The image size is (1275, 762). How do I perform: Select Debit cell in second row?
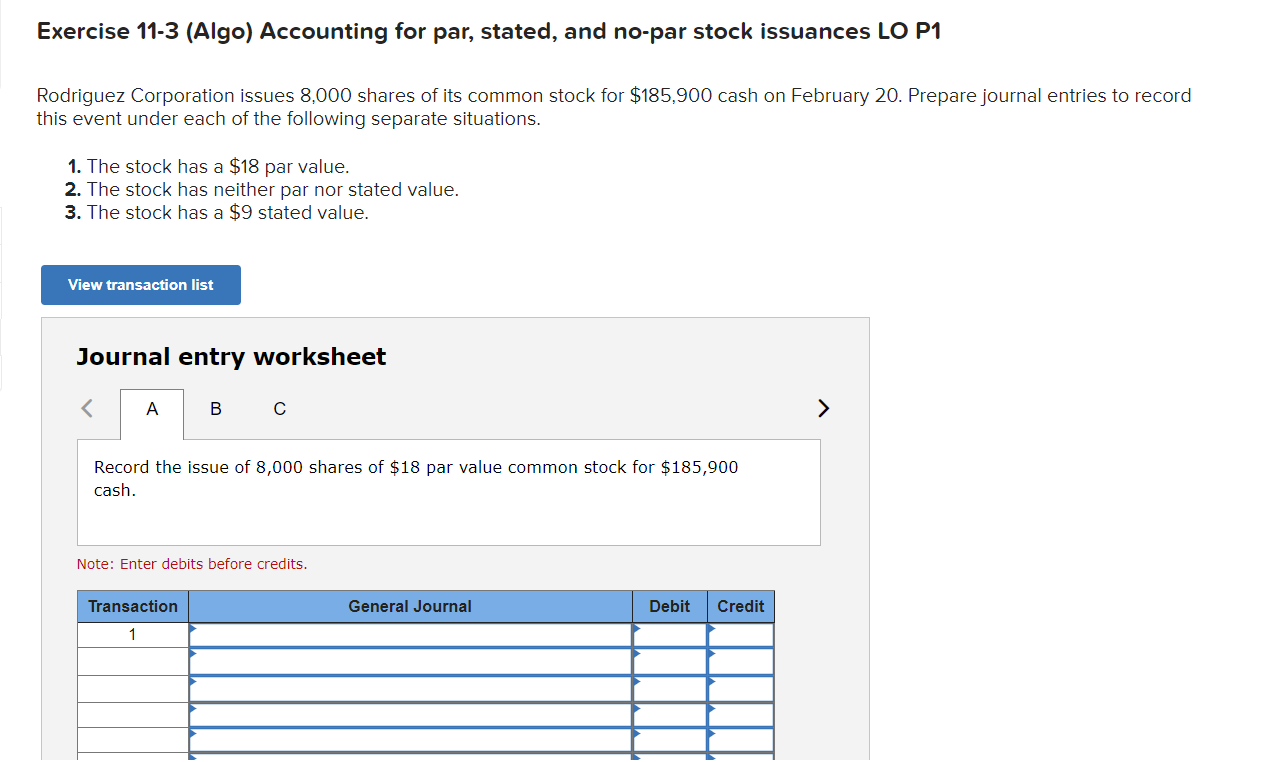click(x=670, y=662)
